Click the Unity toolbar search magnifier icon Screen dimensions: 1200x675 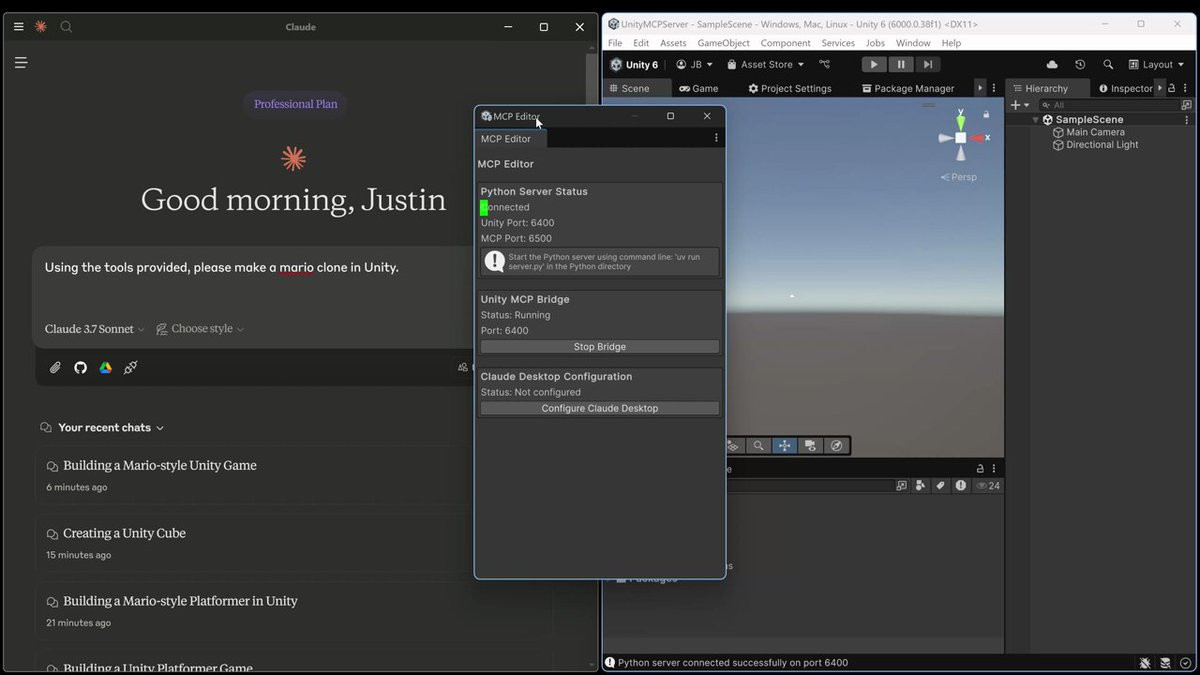[1108, 65]
